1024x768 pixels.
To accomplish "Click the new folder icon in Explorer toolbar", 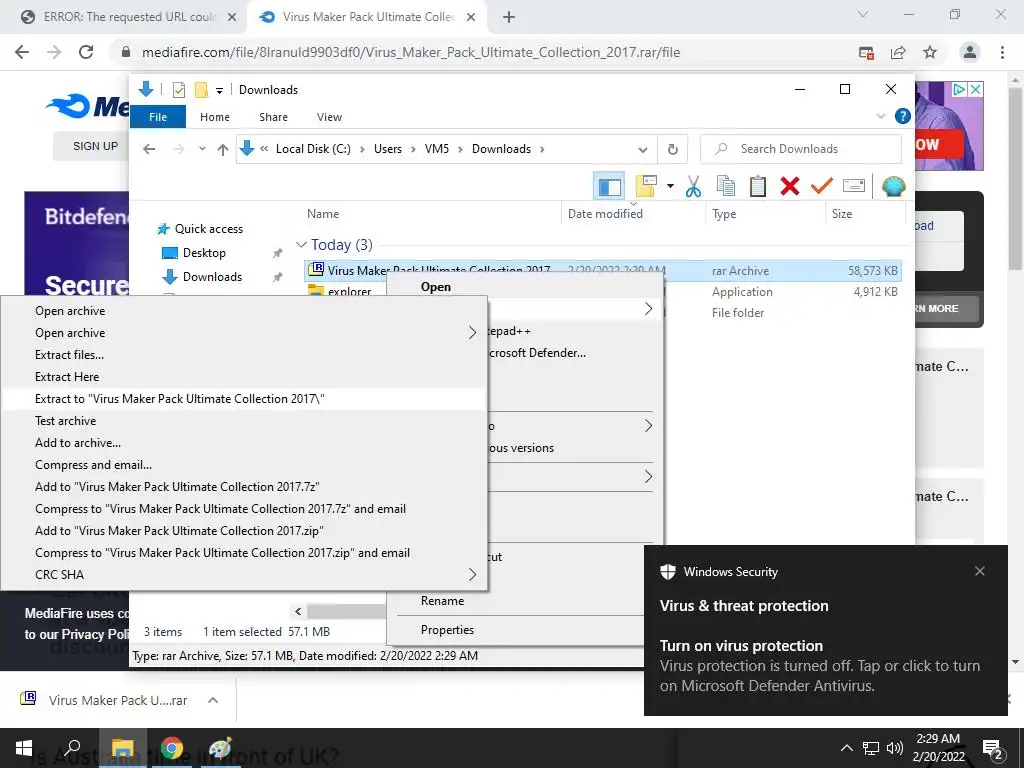I will 645,187.
